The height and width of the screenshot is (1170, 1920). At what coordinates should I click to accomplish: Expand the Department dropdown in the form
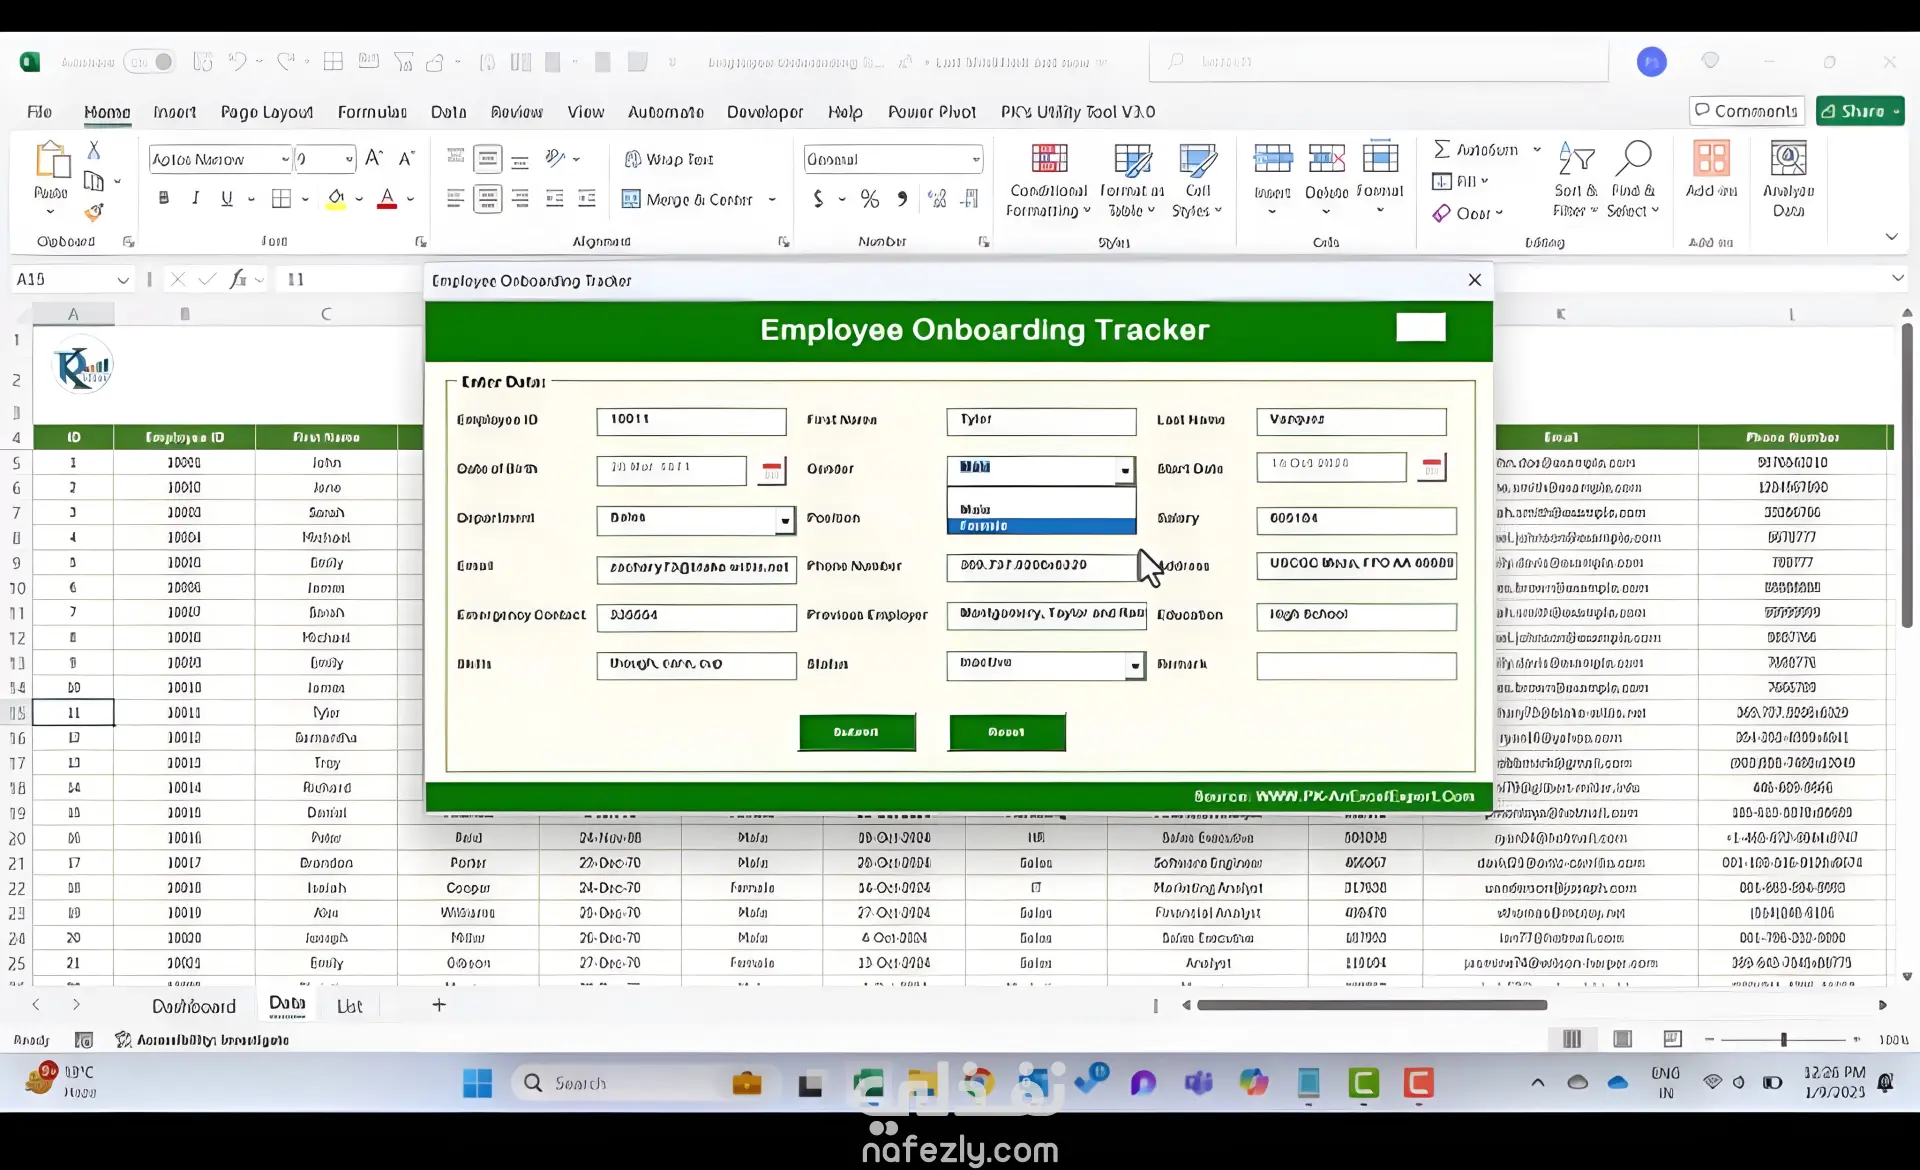[785, 520]
